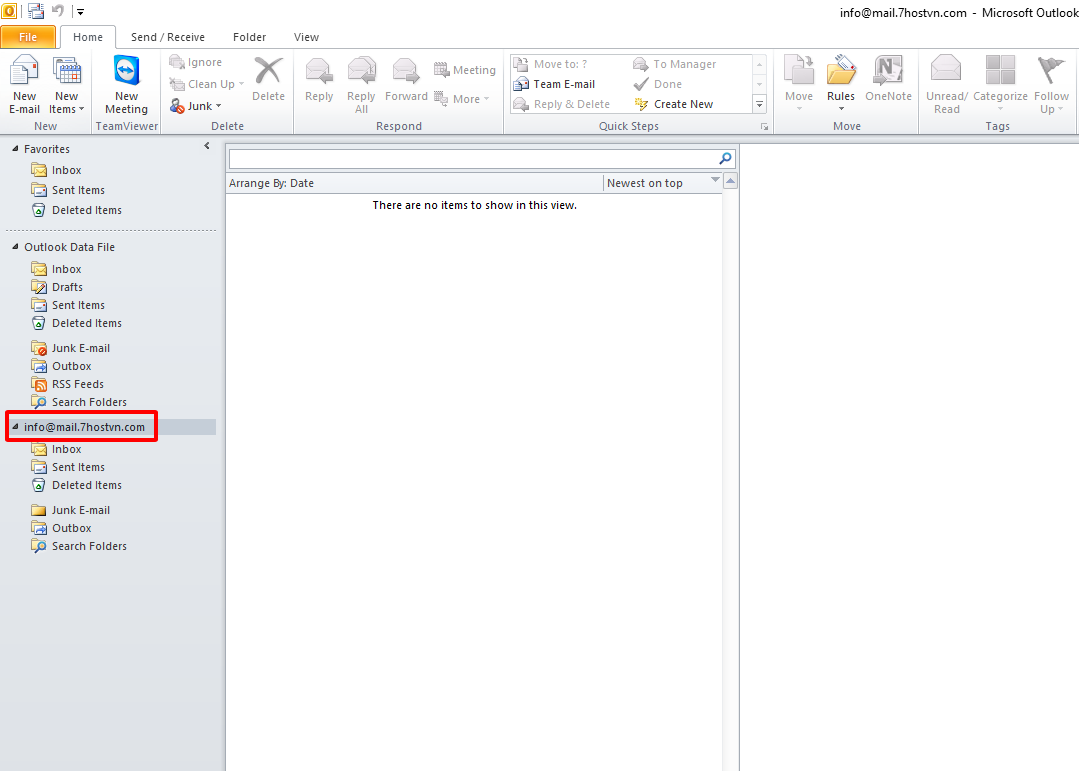Click the message list scroll up arrow

[731, 182]
